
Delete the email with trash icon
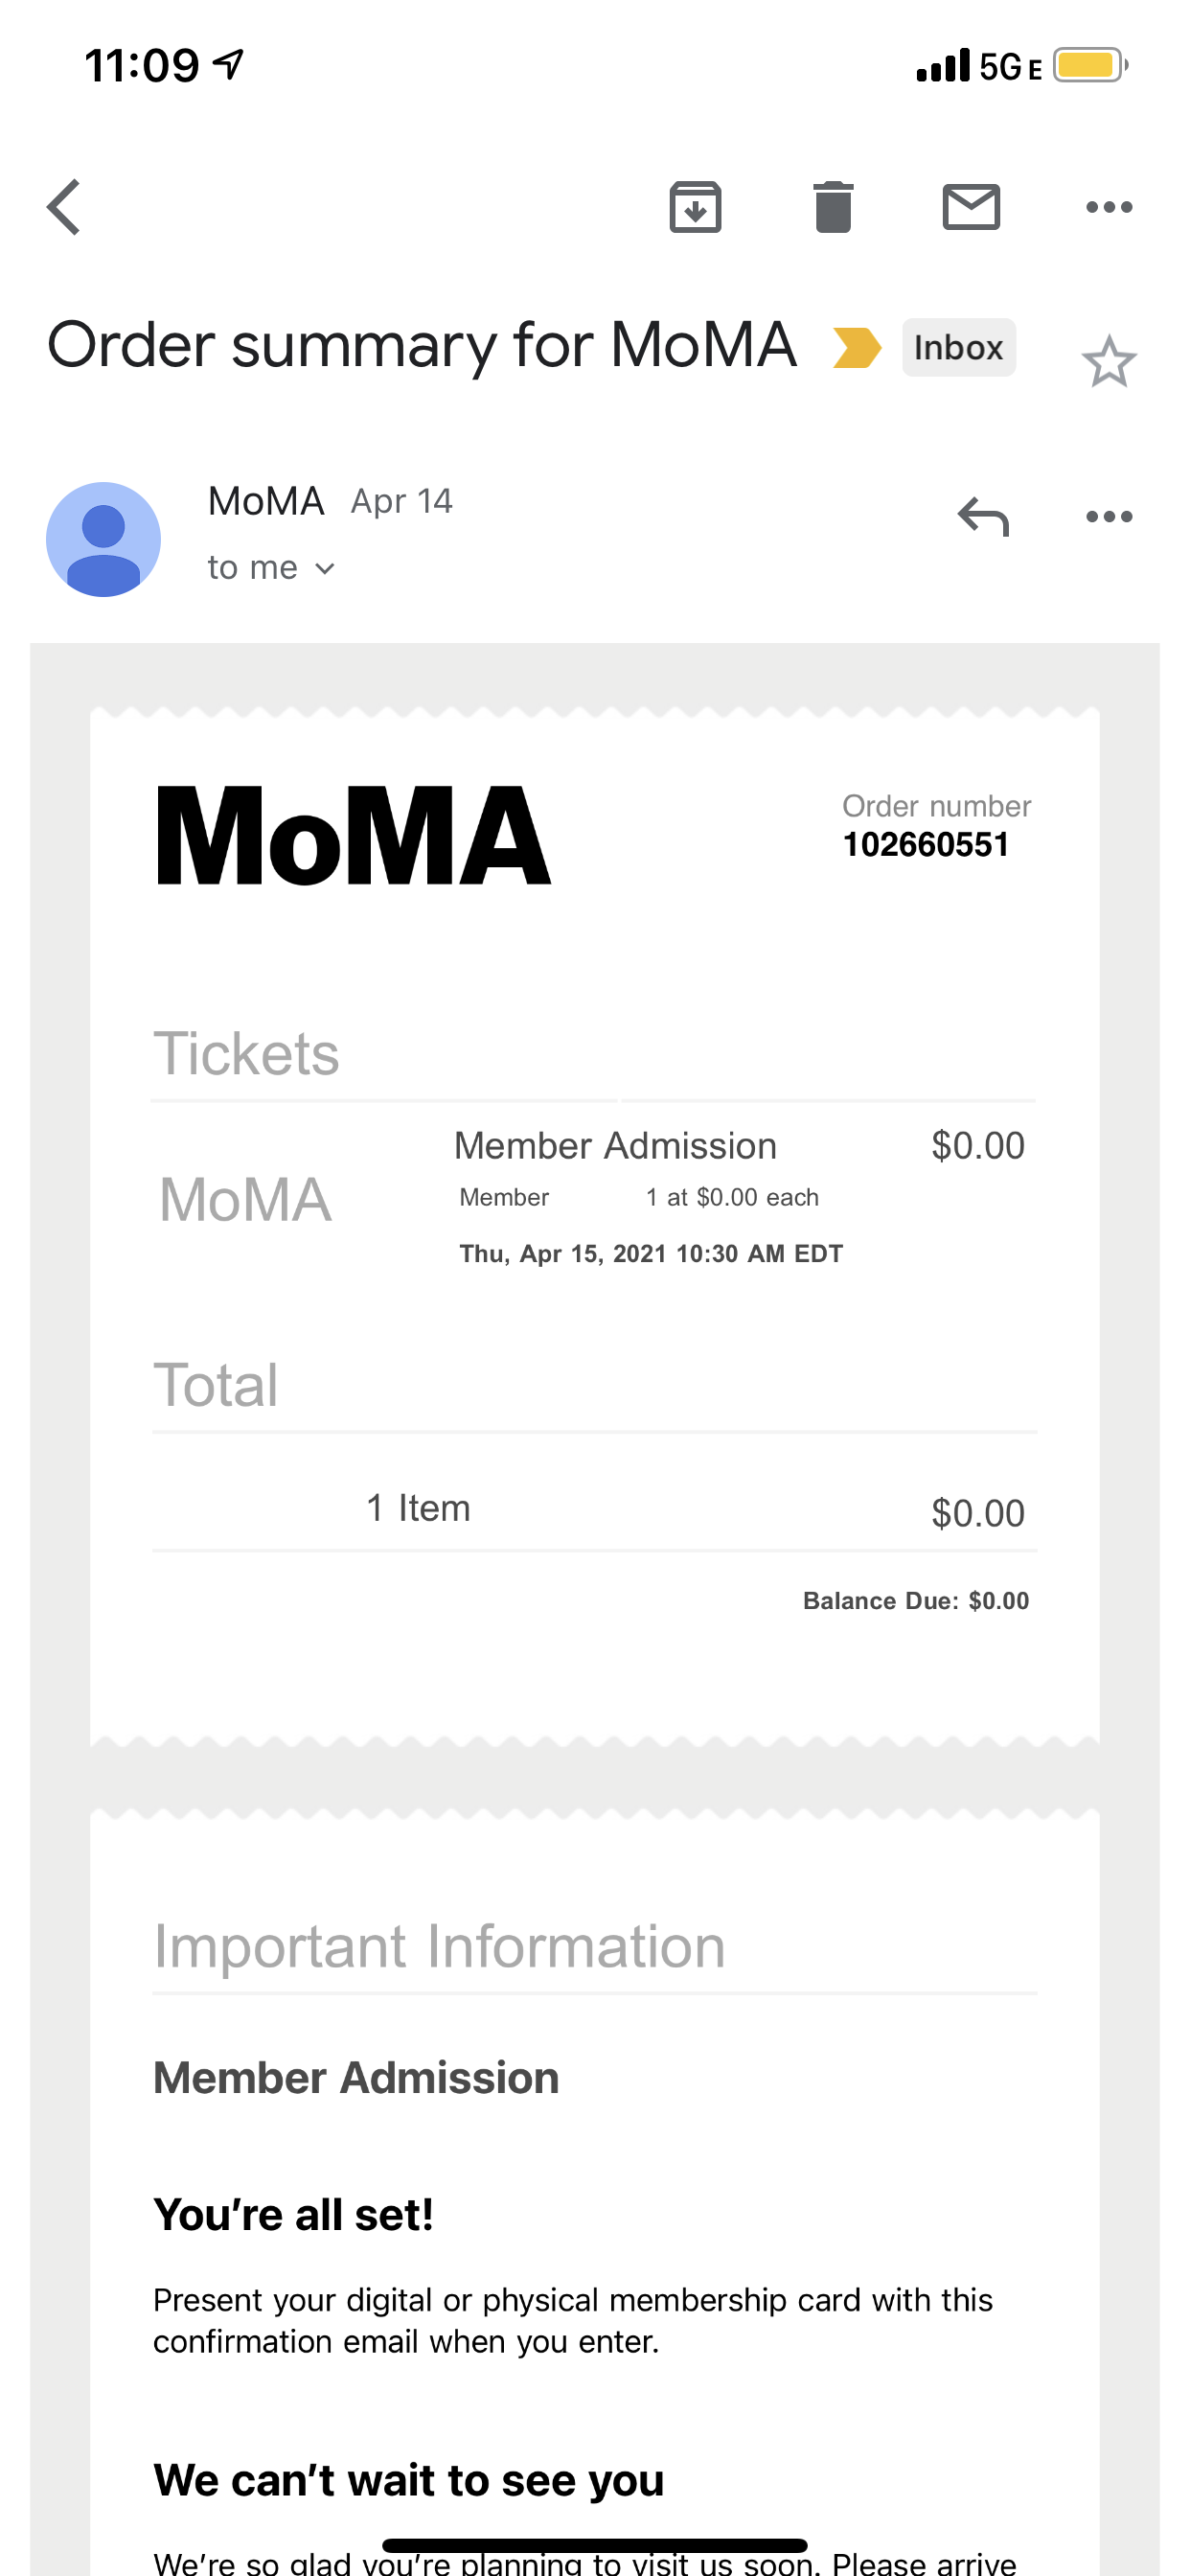tap(833, 207)
